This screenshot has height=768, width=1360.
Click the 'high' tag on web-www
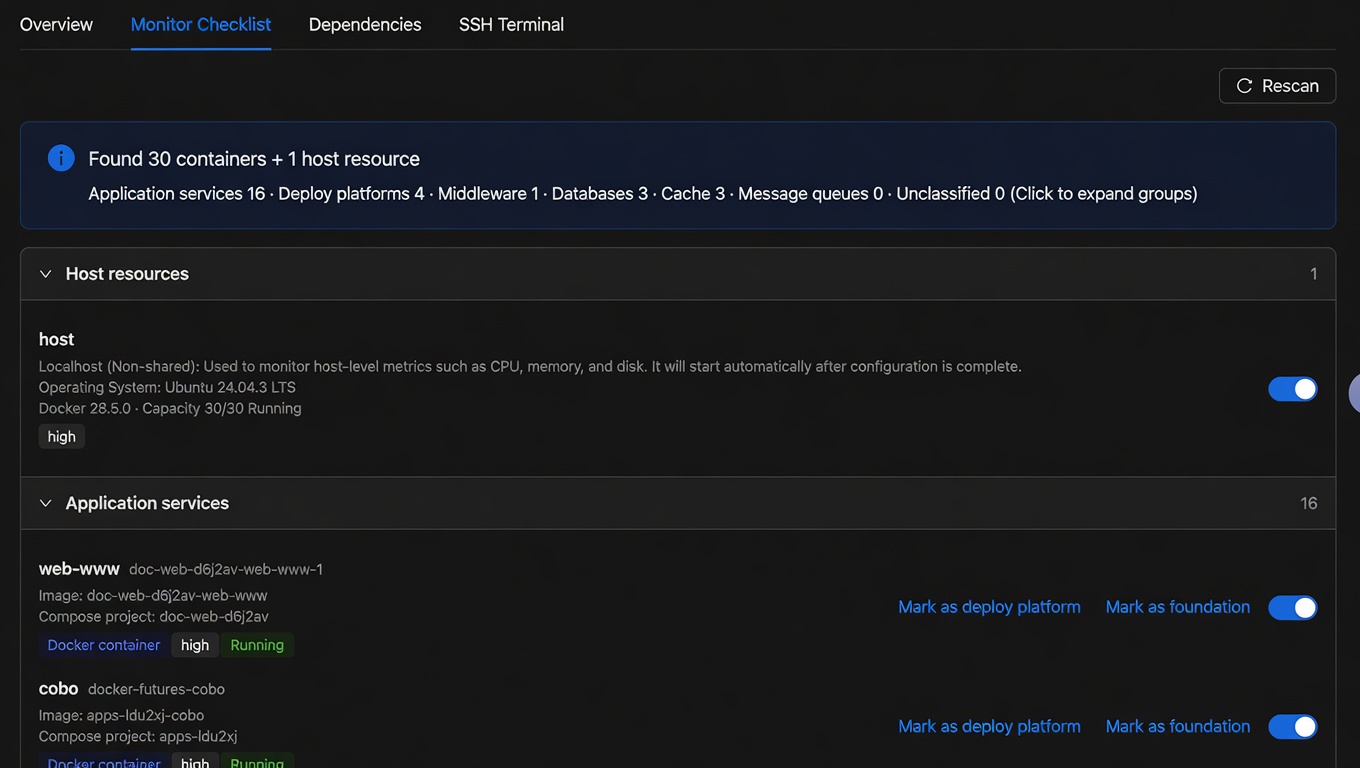(x=195, y=645)
